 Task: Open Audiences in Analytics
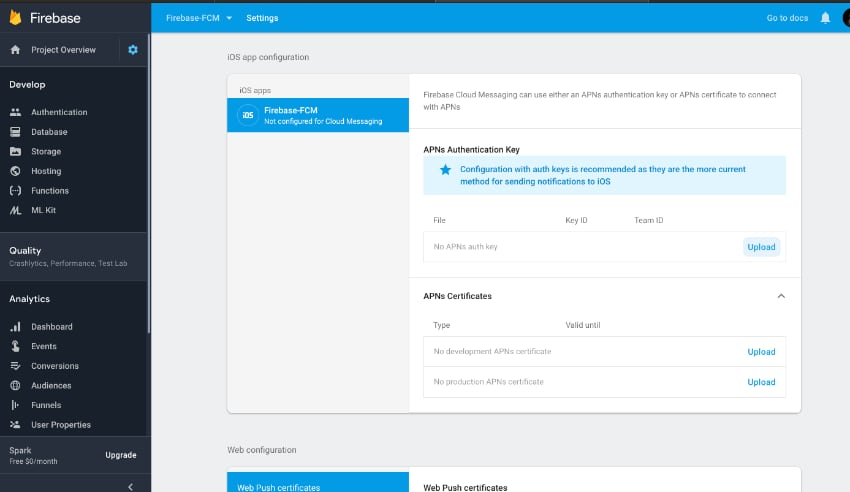click(x=51, y=385)
